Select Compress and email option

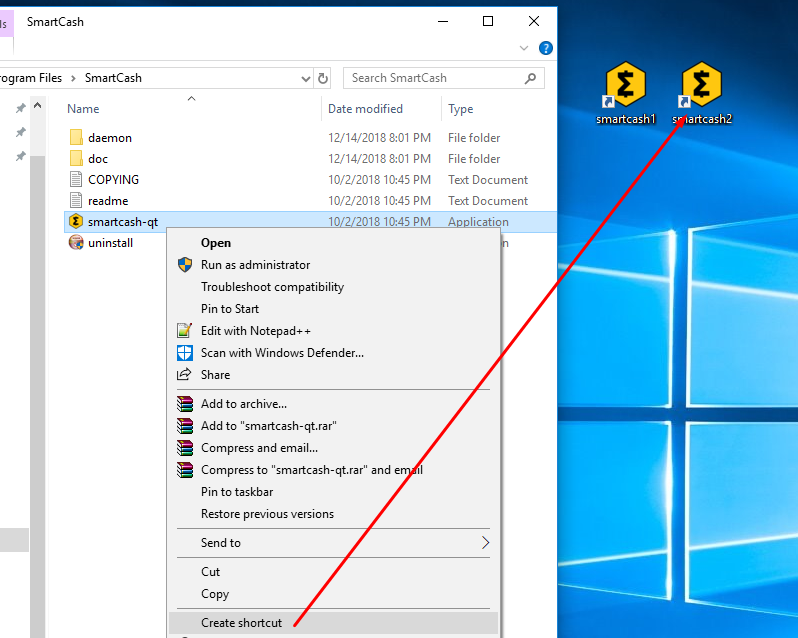pyautogui.click(x=260, y=448)
